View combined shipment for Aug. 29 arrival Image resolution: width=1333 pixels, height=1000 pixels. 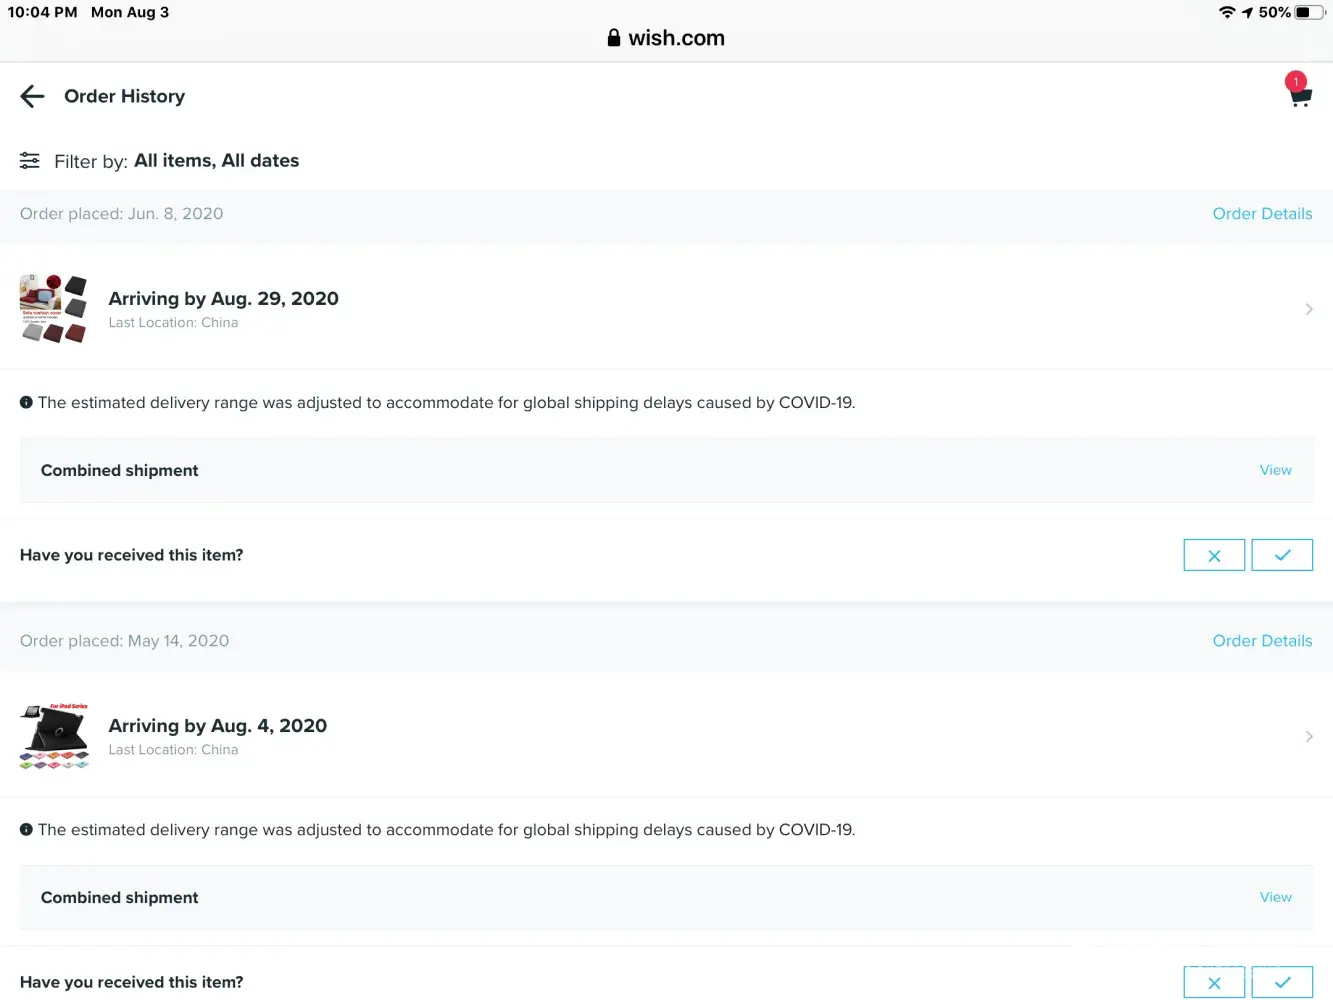pos(1276,470)
